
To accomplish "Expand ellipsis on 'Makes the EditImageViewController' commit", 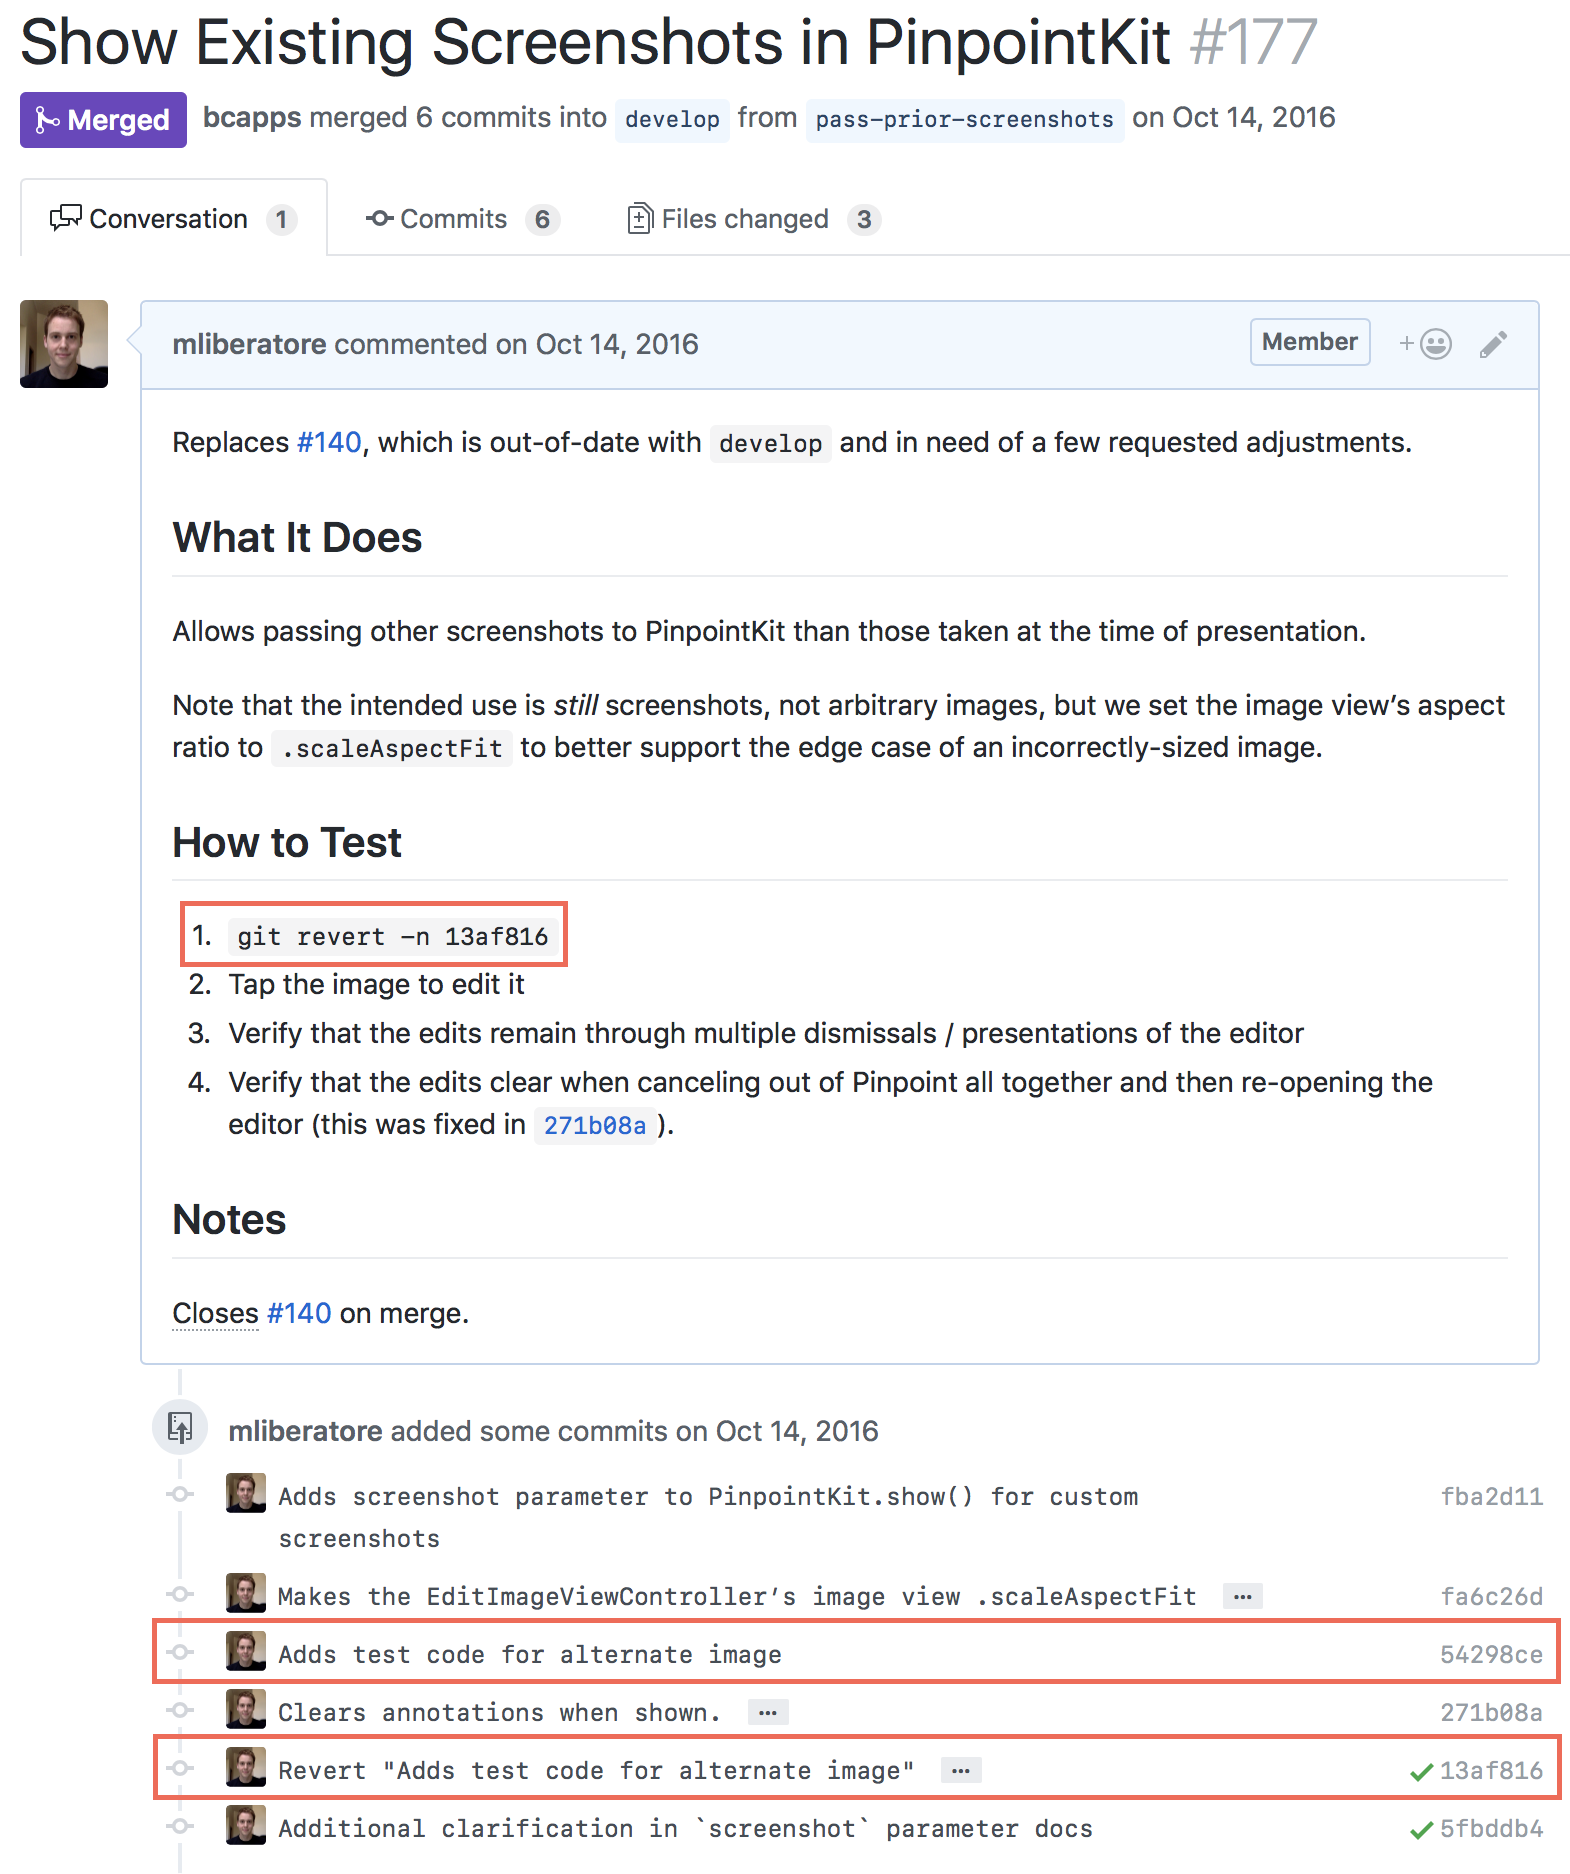I will [x=1243, y=1596].
